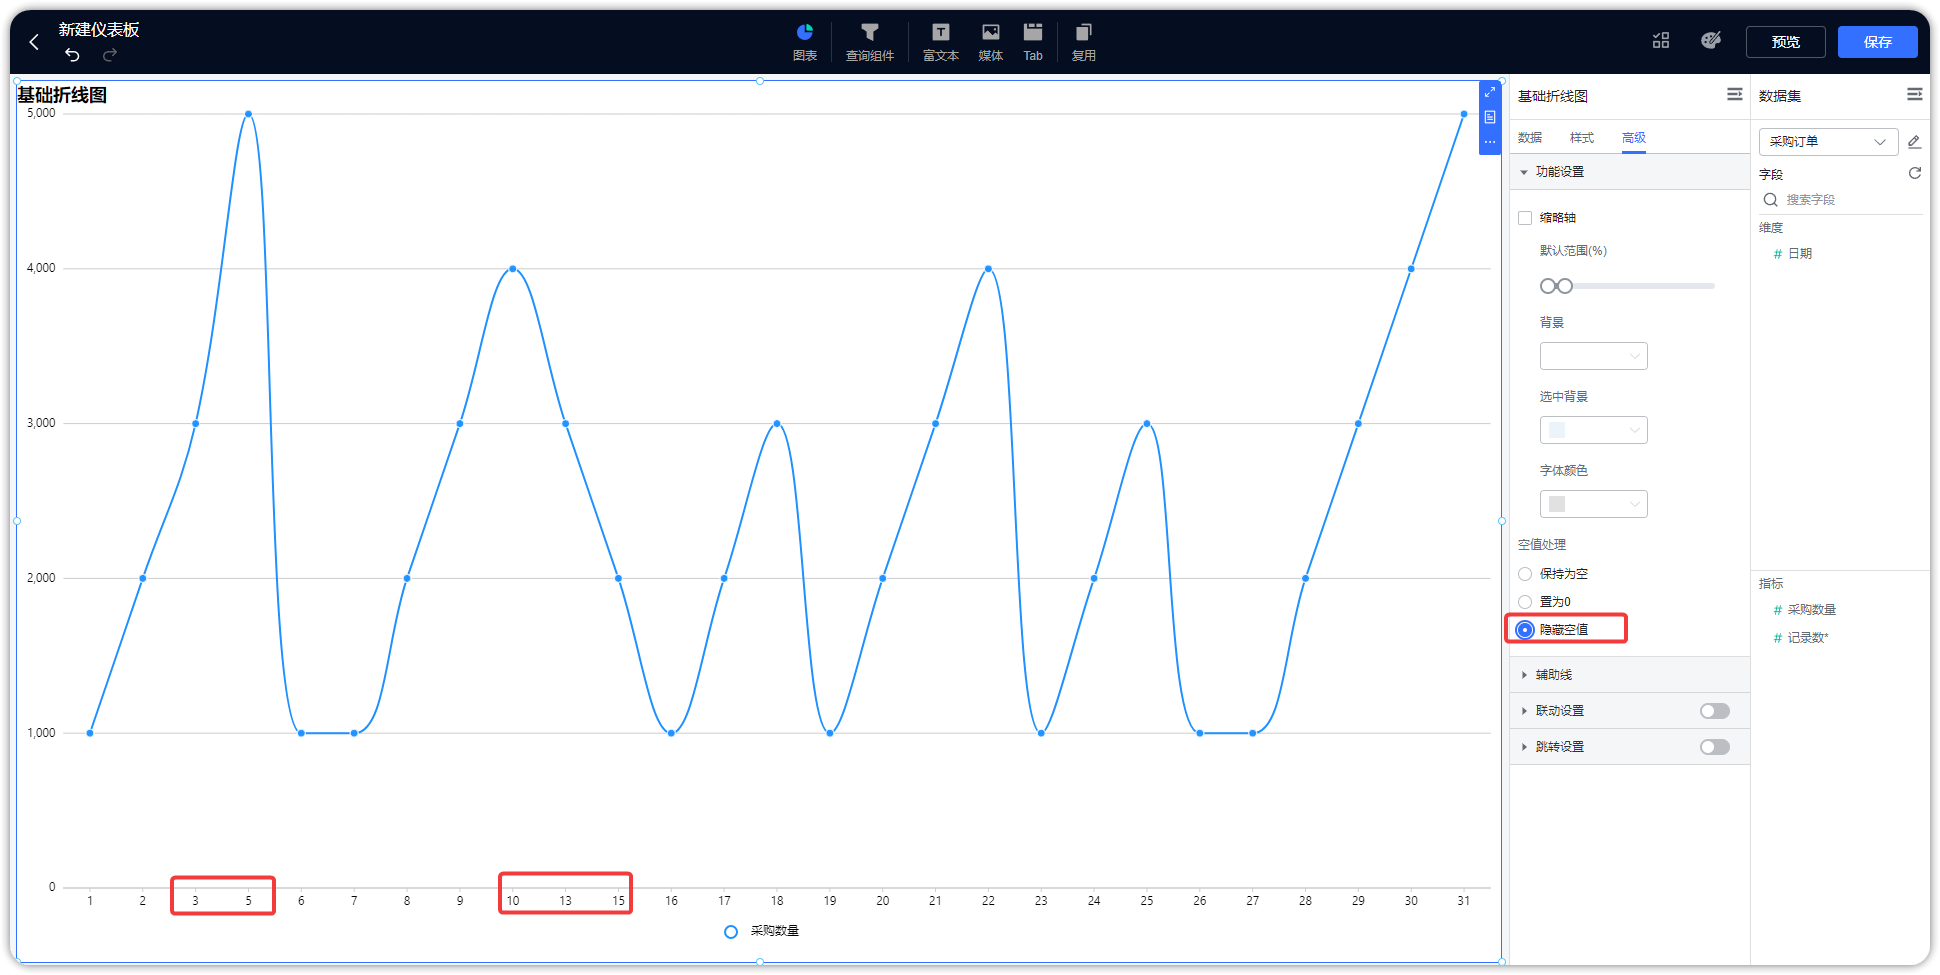
Task: Undo the last dashboard change
Action: pos(72,55)
